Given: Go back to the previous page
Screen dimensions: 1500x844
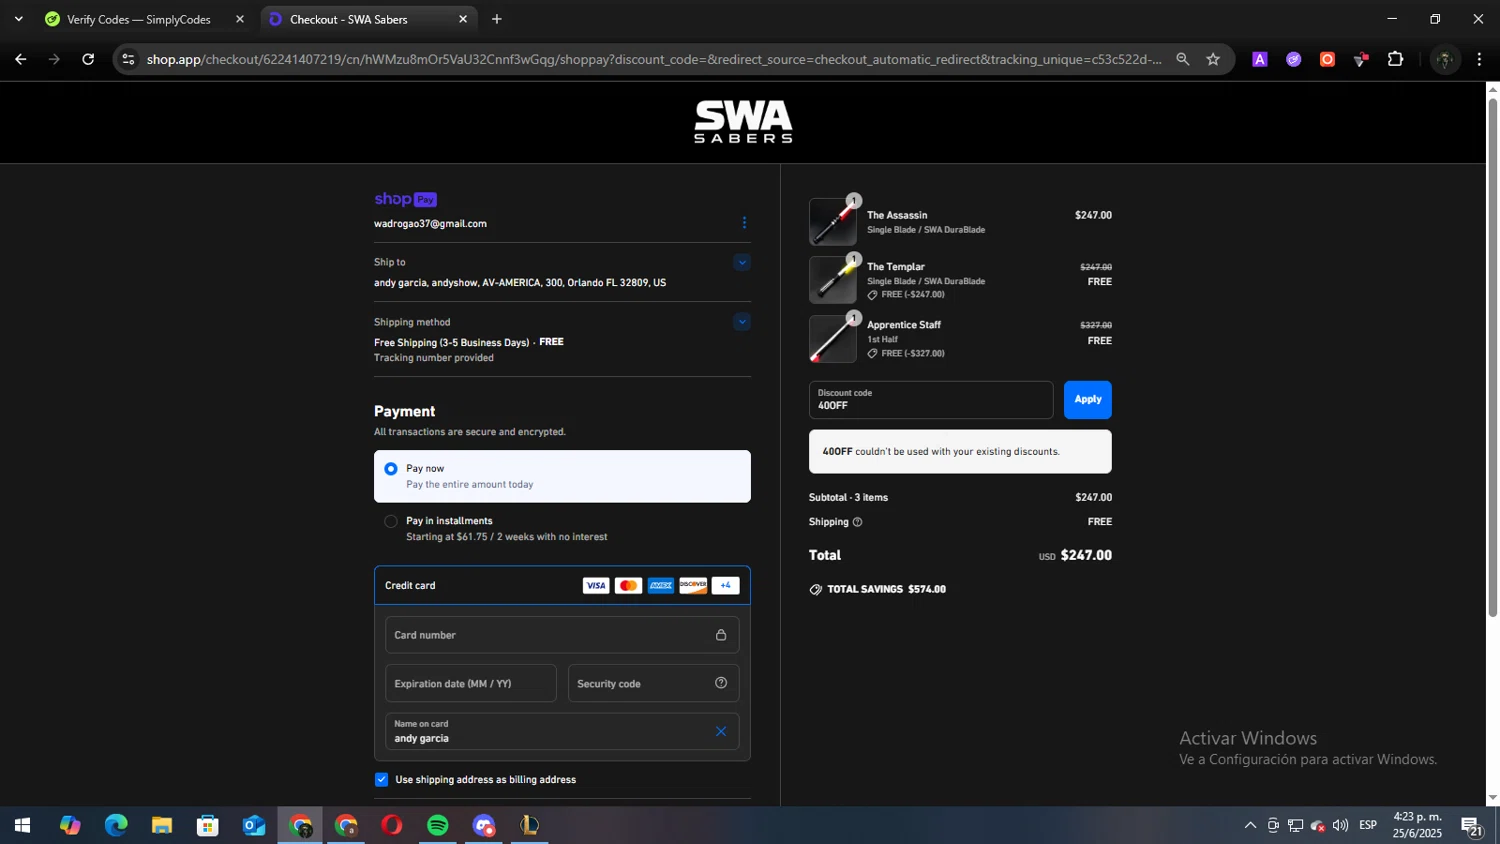Looking at the screenshot, I should 21,59.
